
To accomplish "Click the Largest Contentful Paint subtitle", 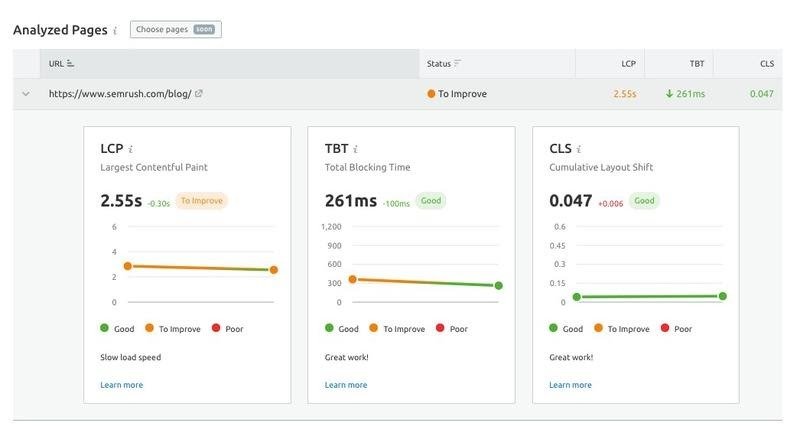I will (x=154, y=167).
